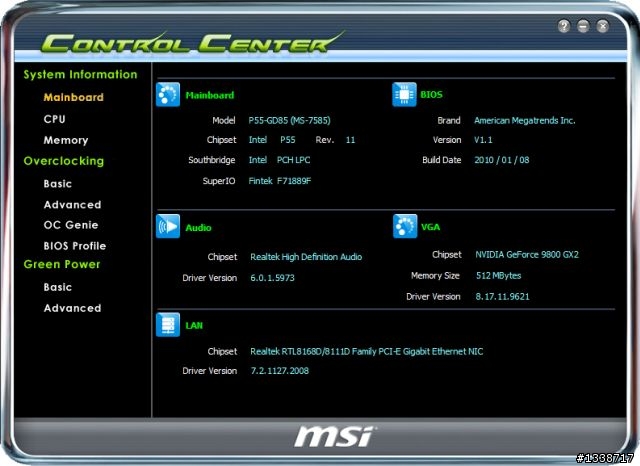
Task: Click the Green Power heading
Action: [62, 264]
